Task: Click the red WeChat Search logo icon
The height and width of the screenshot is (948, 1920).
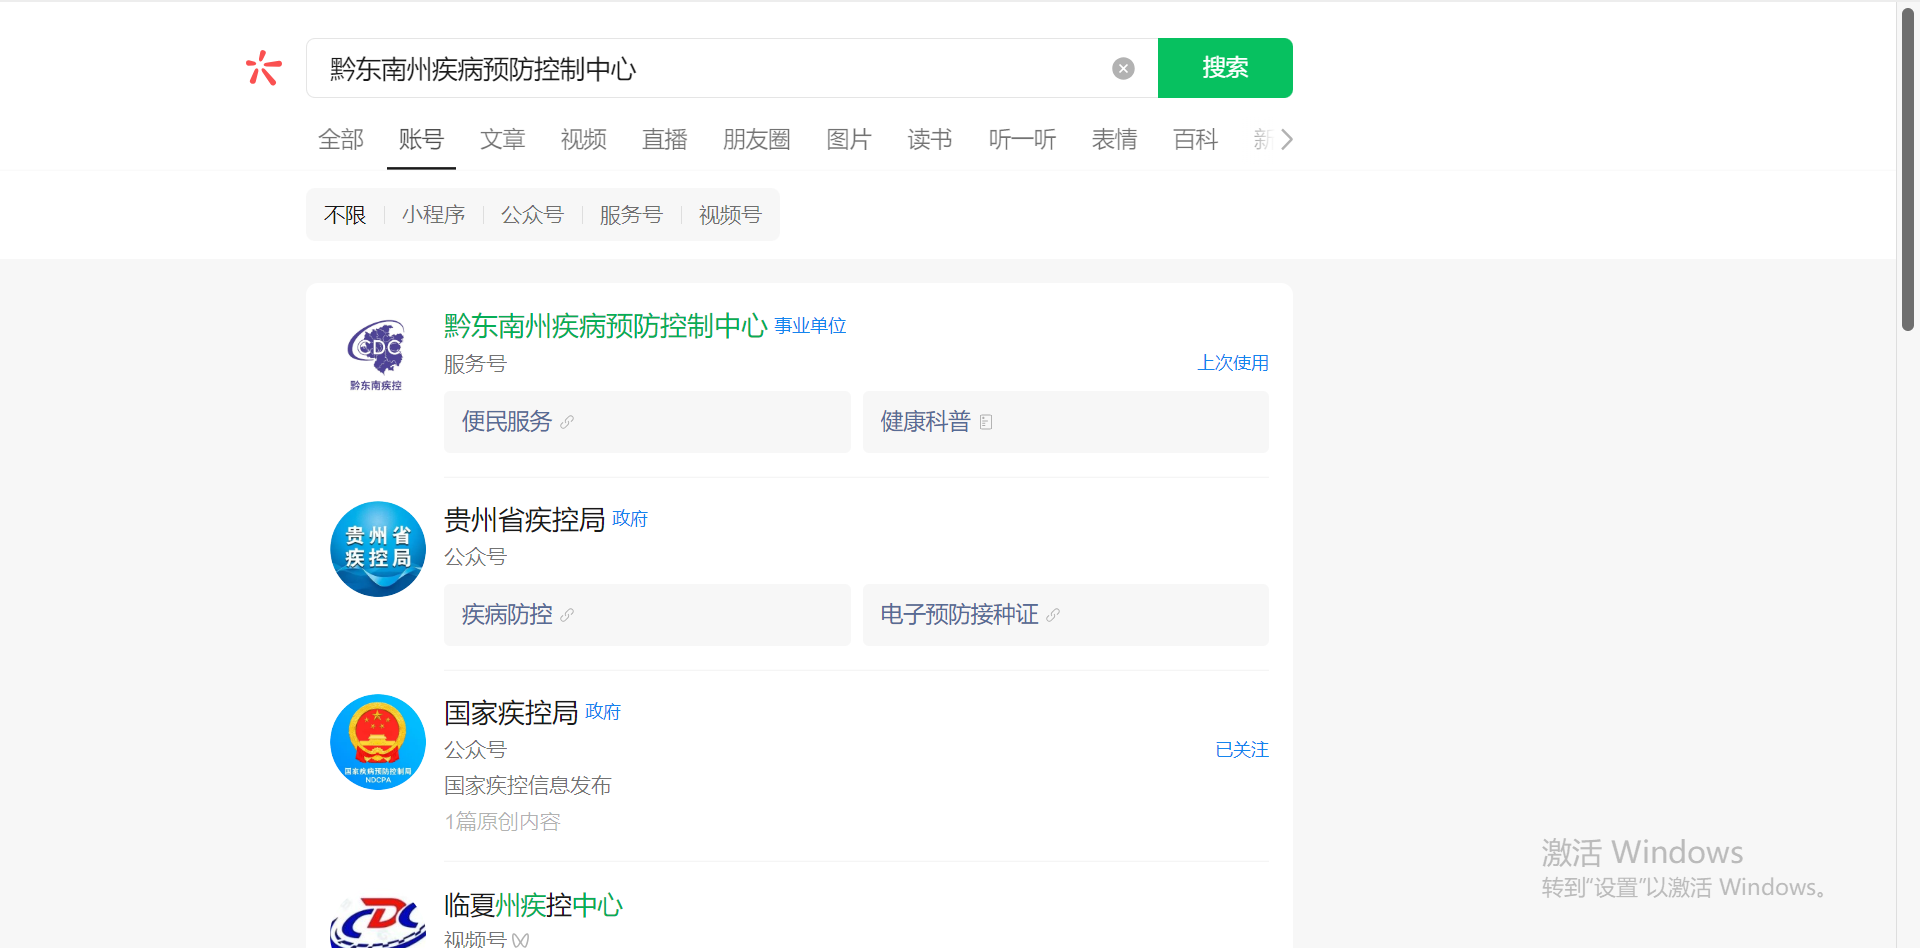Action: coord(264,68)
